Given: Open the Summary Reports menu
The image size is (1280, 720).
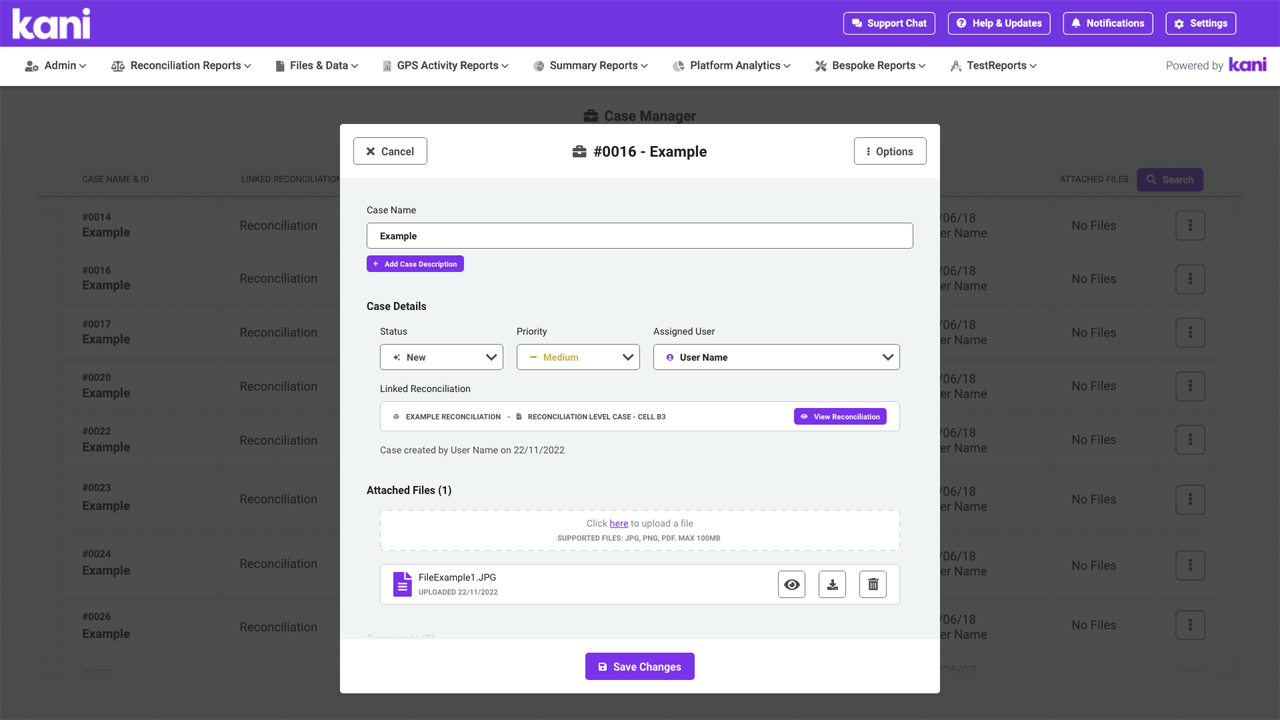Looking at the screenshot, I should (x=589, y=65).
